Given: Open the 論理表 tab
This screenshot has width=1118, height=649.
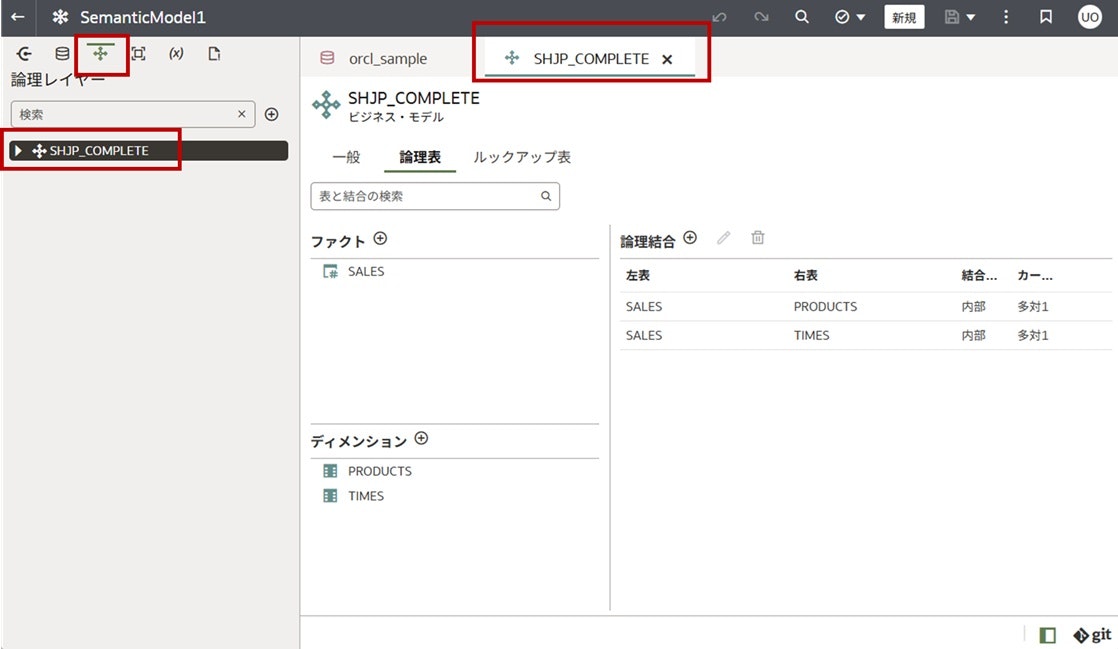Looking at the screenshot, I should [x=420, y=157].
